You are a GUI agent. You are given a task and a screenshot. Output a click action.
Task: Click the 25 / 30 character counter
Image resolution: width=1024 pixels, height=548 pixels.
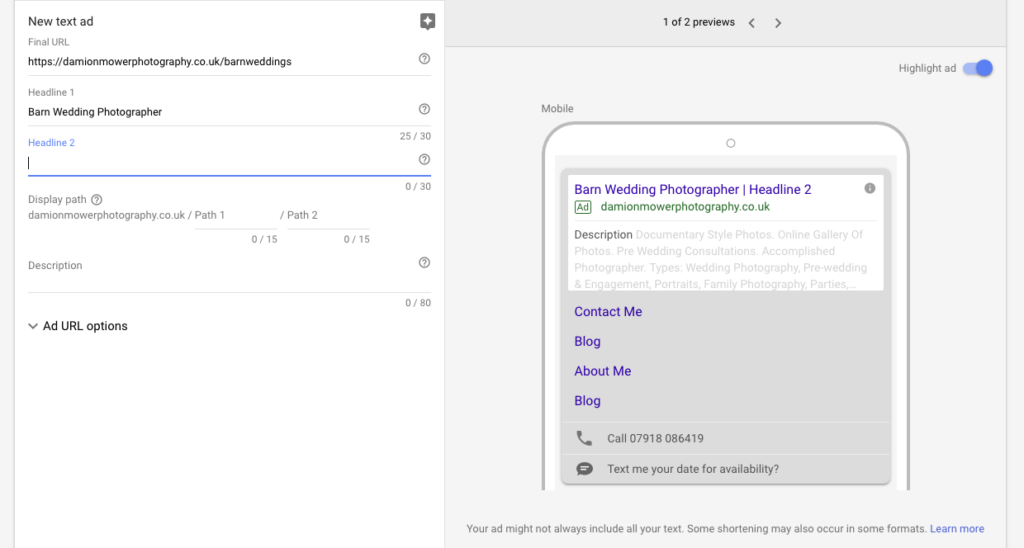pyautogui.click(x=415, y=136)
